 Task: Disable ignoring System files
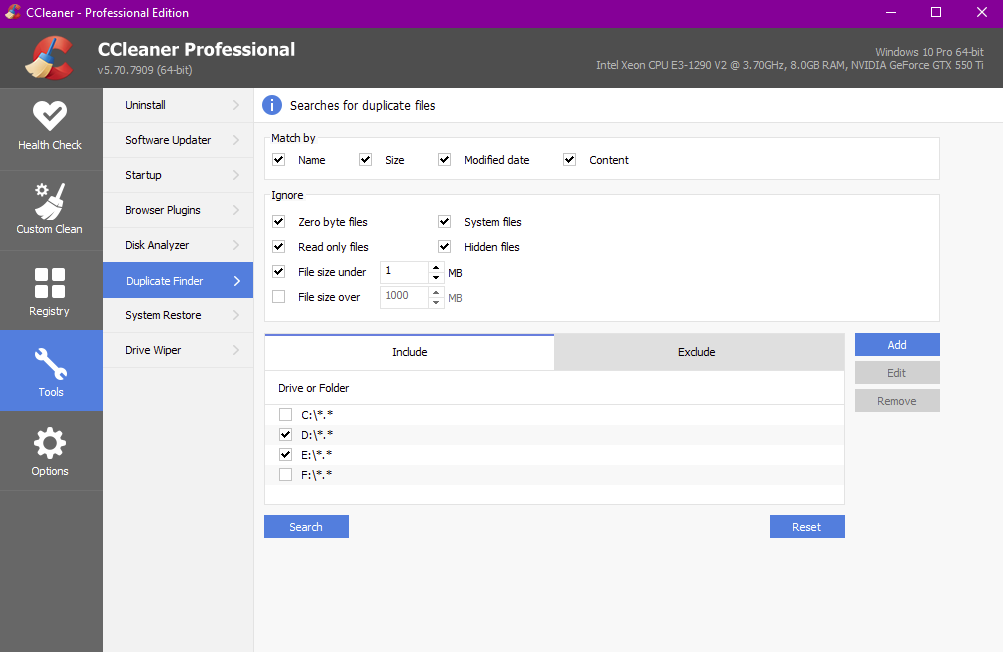pyautogui.click(x=445, y=221)
